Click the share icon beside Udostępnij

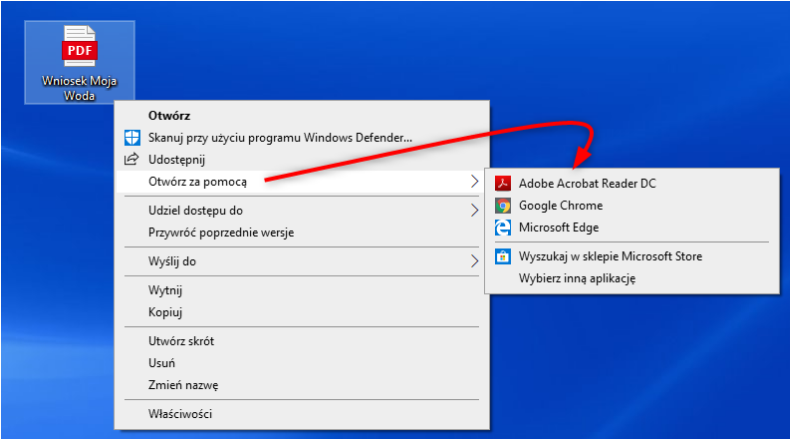point(131,159)
